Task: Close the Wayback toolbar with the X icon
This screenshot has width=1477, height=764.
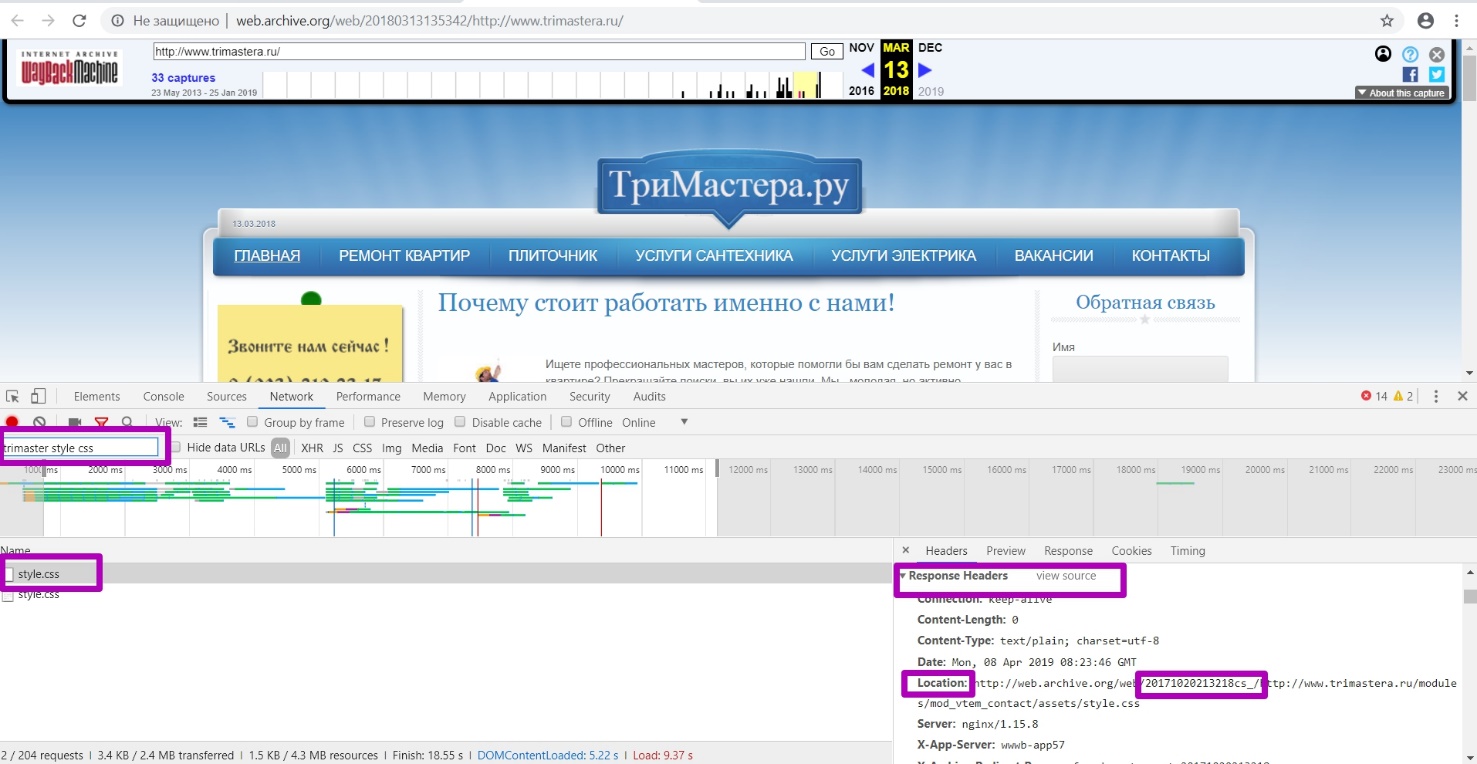Action: click(1437, 54)
